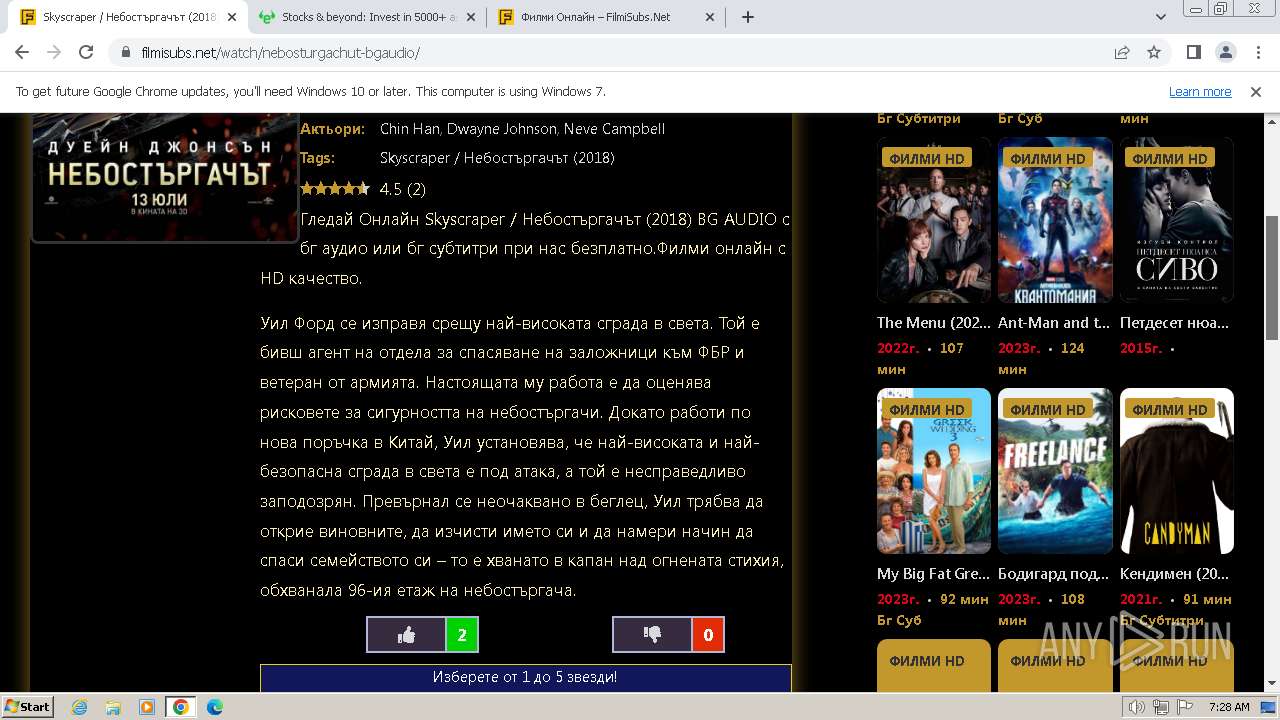
Task: Open the Windows Start menu
Action: (x=28, y=706)
